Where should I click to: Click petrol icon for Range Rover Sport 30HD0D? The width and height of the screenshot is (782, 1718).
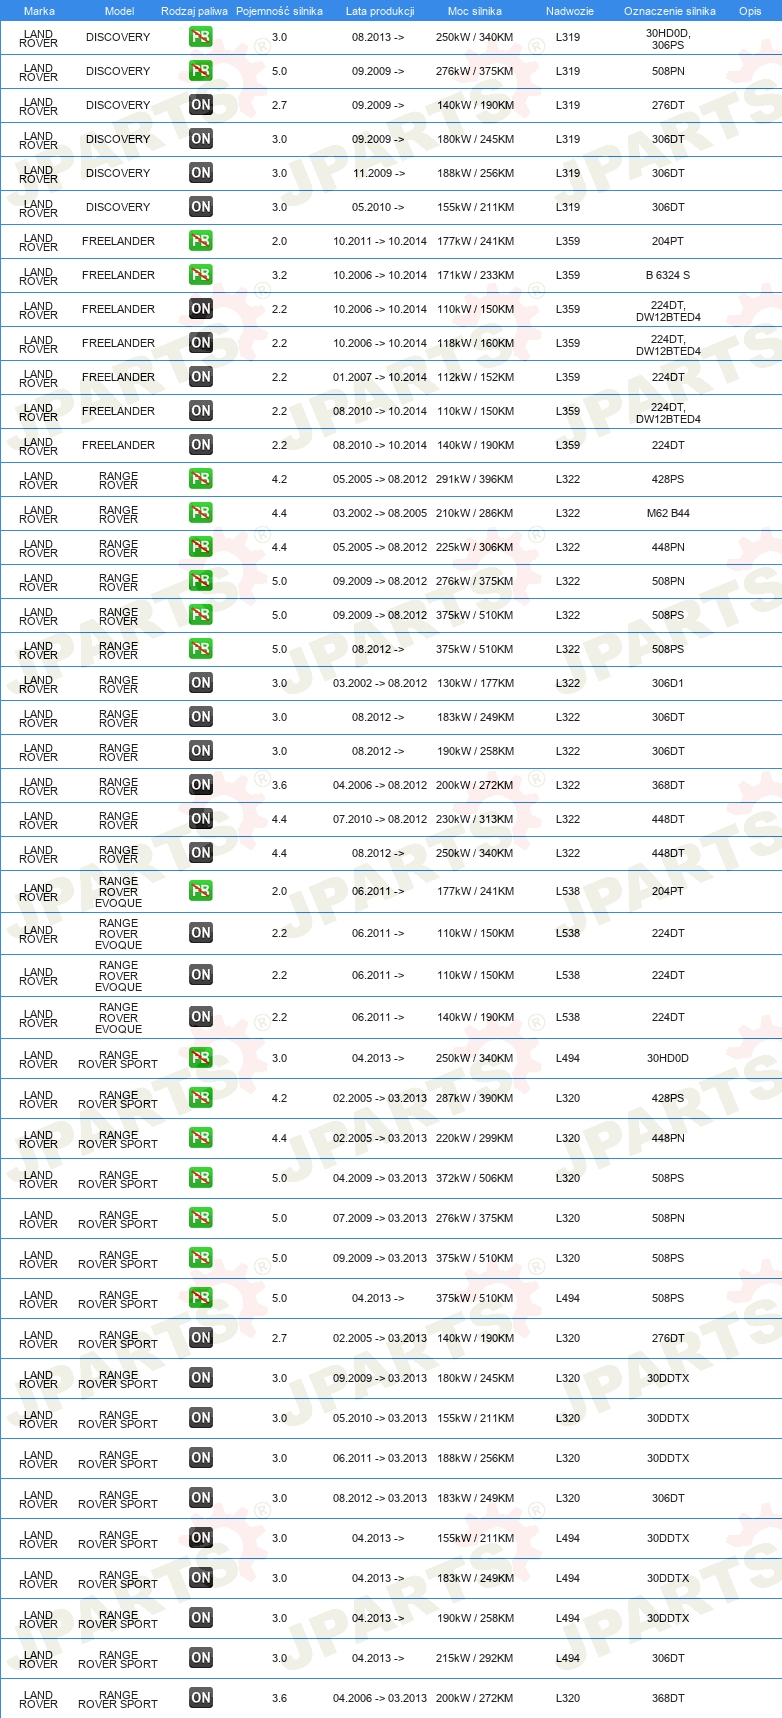click(x=201, y=1058)
